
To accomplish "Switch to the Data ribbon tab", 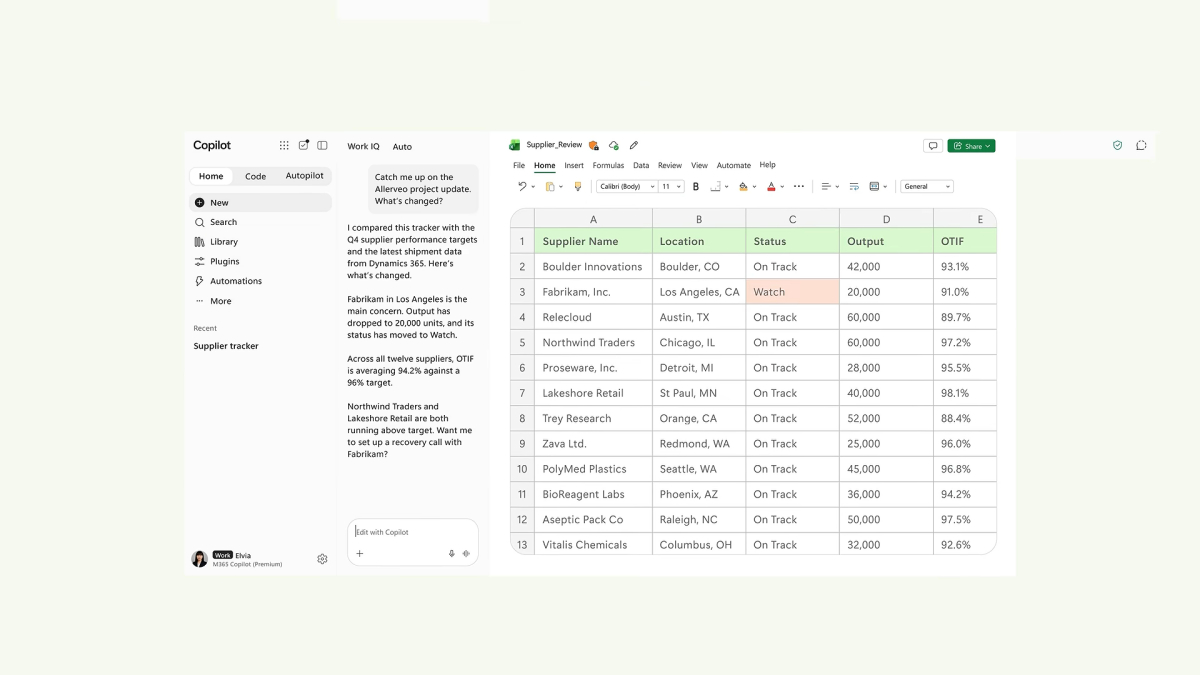I will pos(641,166).
